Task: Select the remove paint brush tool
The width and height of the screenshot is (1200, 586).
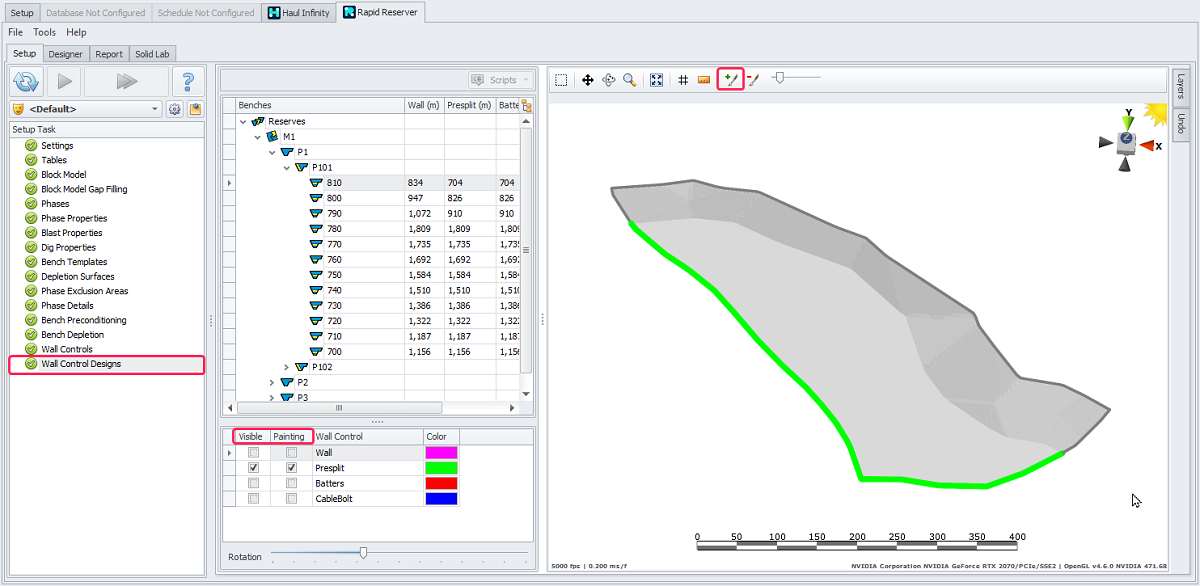Action: coord(754,80)
